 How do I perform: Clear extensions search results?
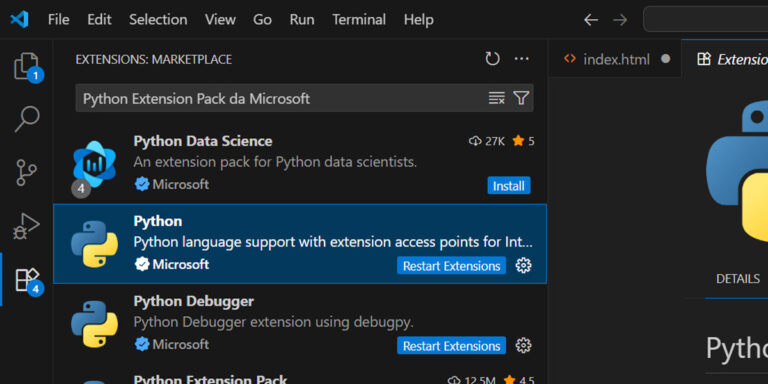coord(497,98)
